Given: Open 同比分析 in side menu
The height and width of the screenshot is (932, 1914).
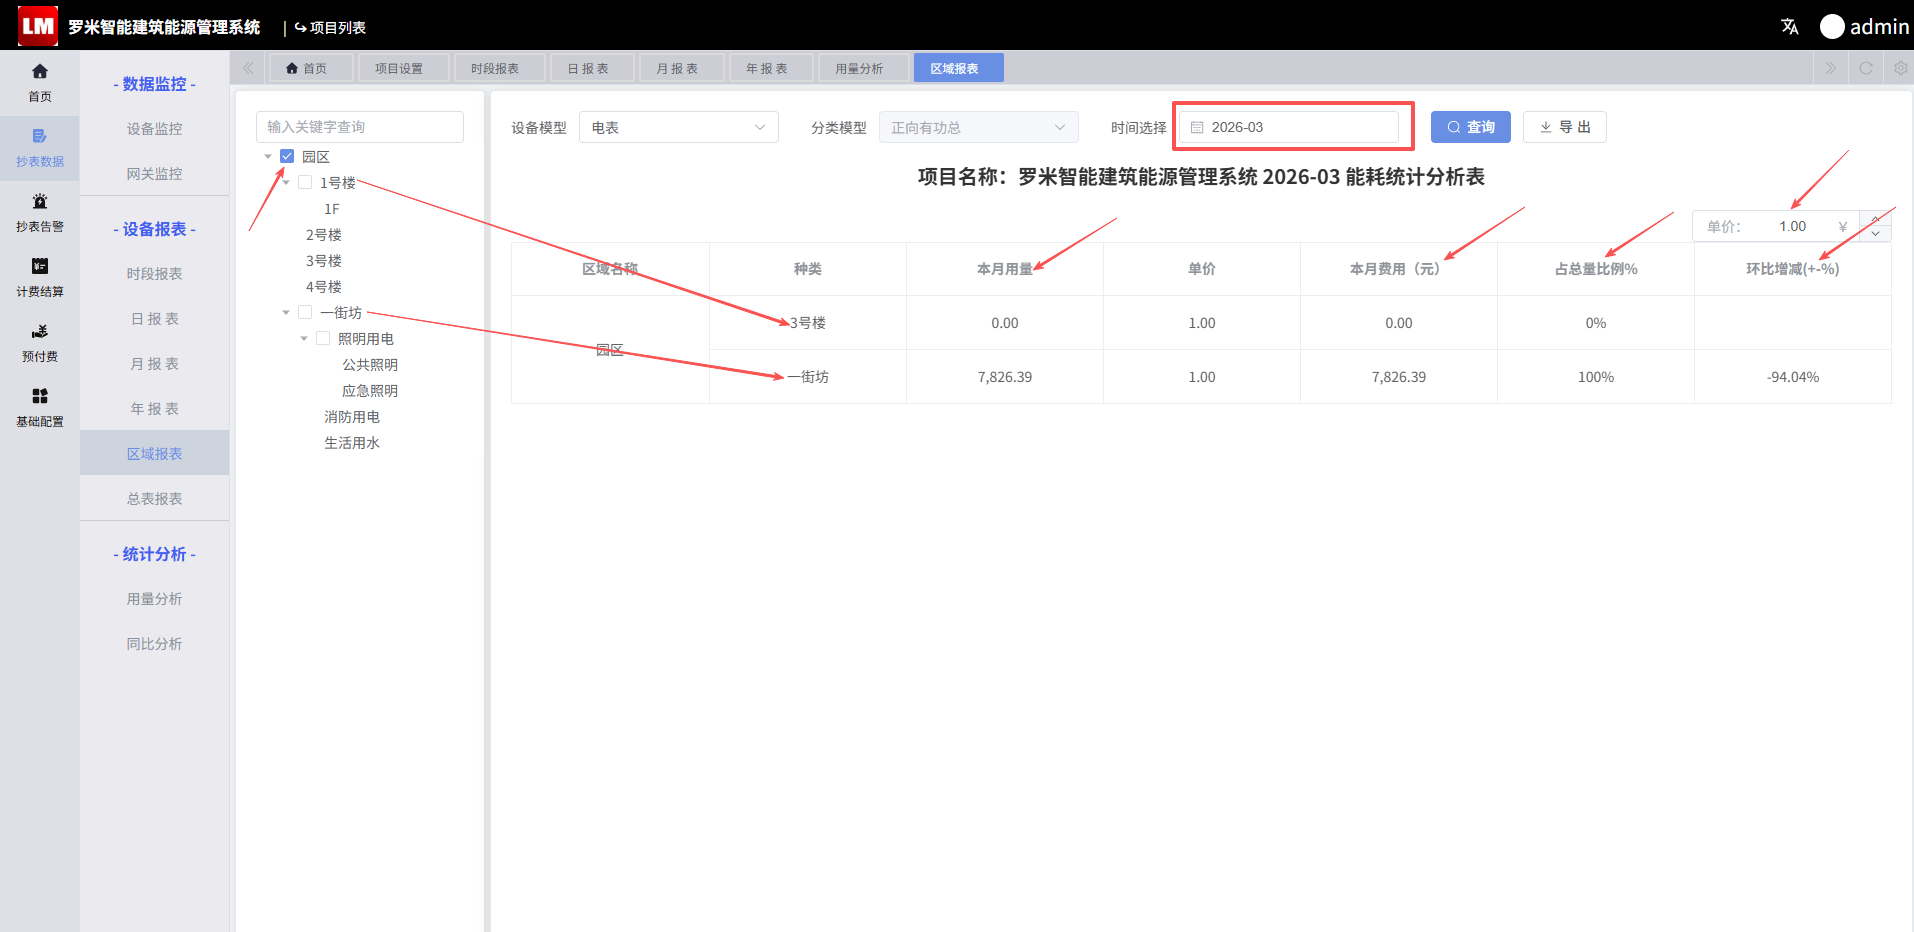Looking at the screenshot, I should 155,643.
